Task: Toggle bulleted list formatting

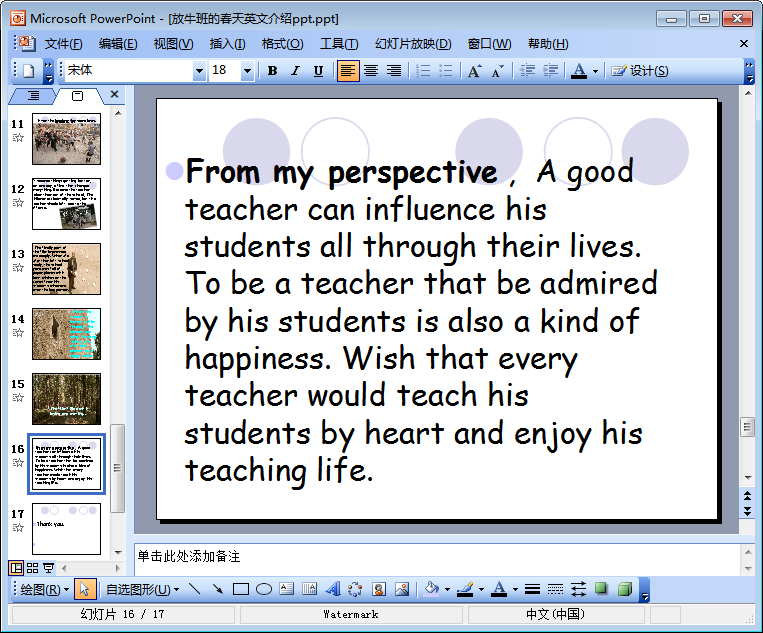Action: (x=446, y=71)
